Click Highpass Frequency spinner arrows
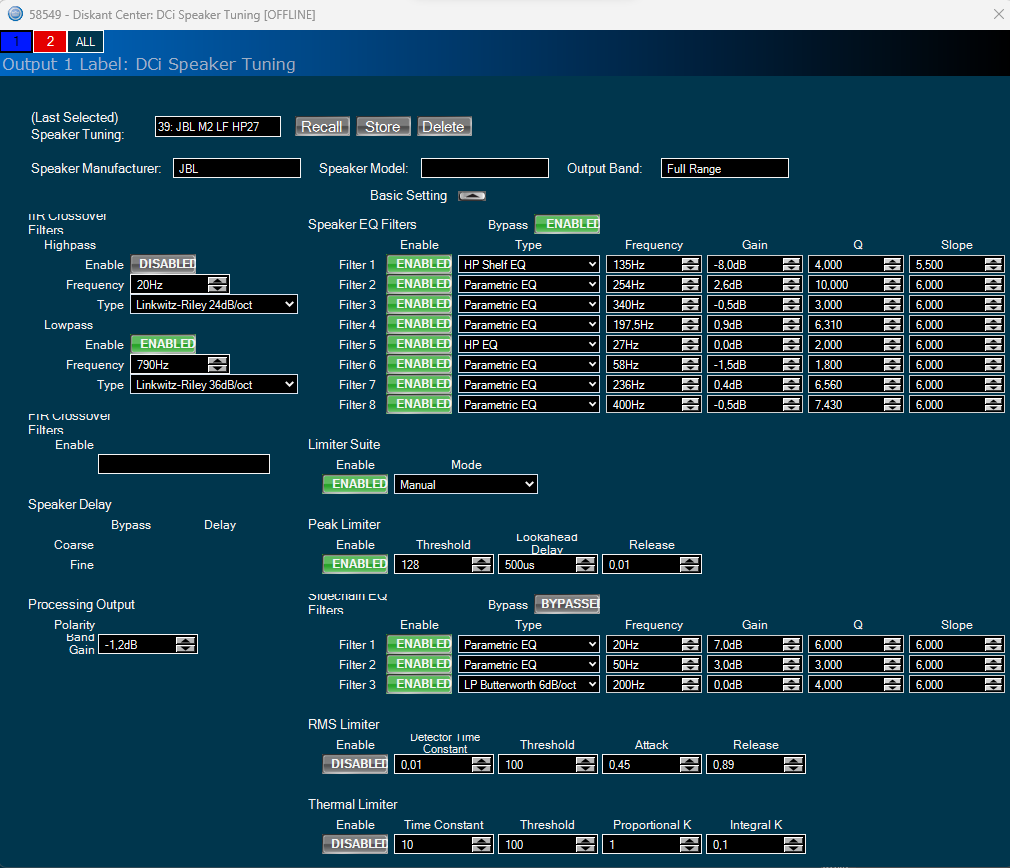The image size is (1010, 868). coord(217,285)
